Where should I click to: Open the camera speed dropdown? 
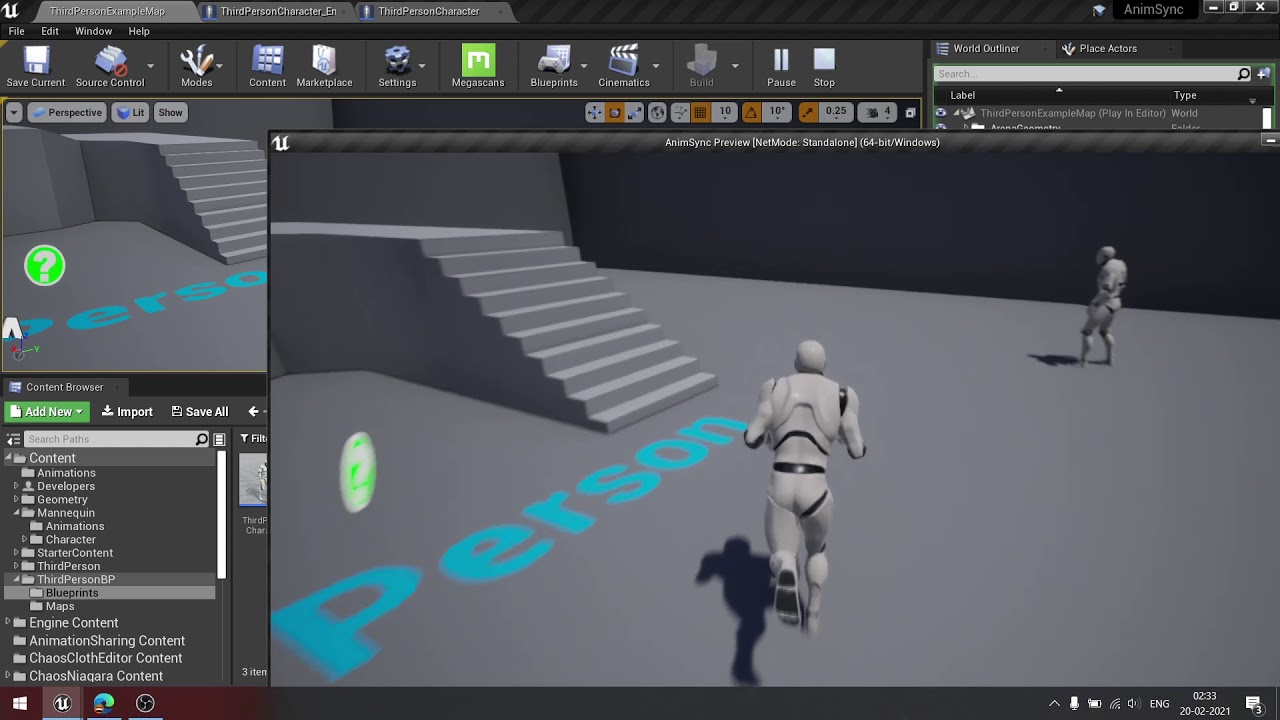tap(878, 112)
